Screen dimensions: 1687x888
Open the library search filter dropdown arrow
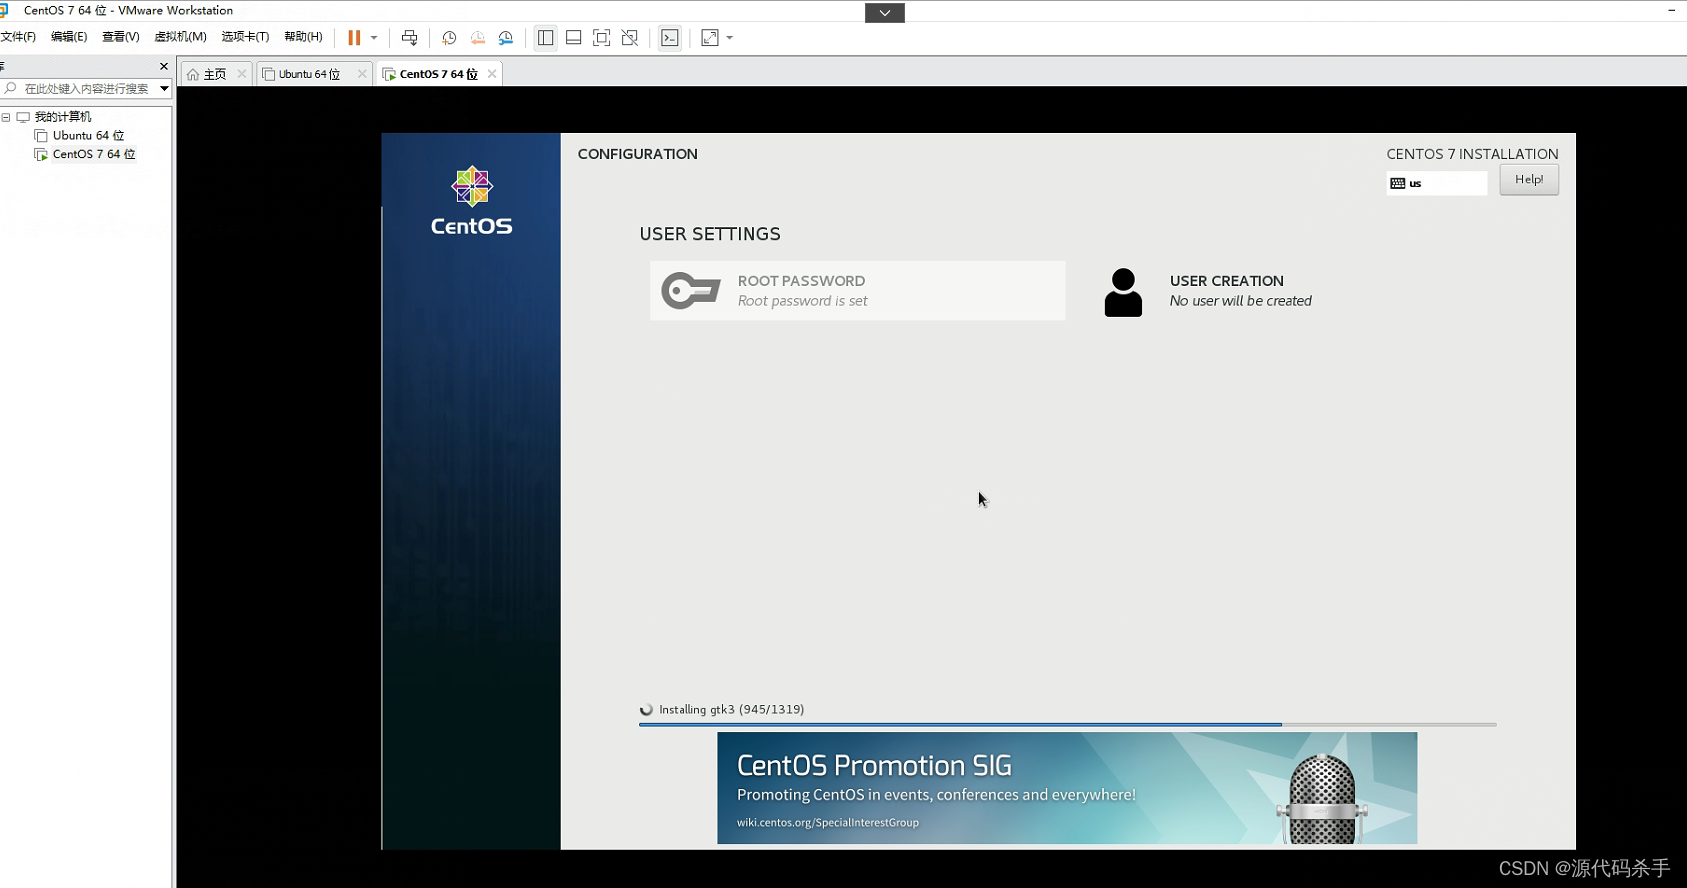164,89
